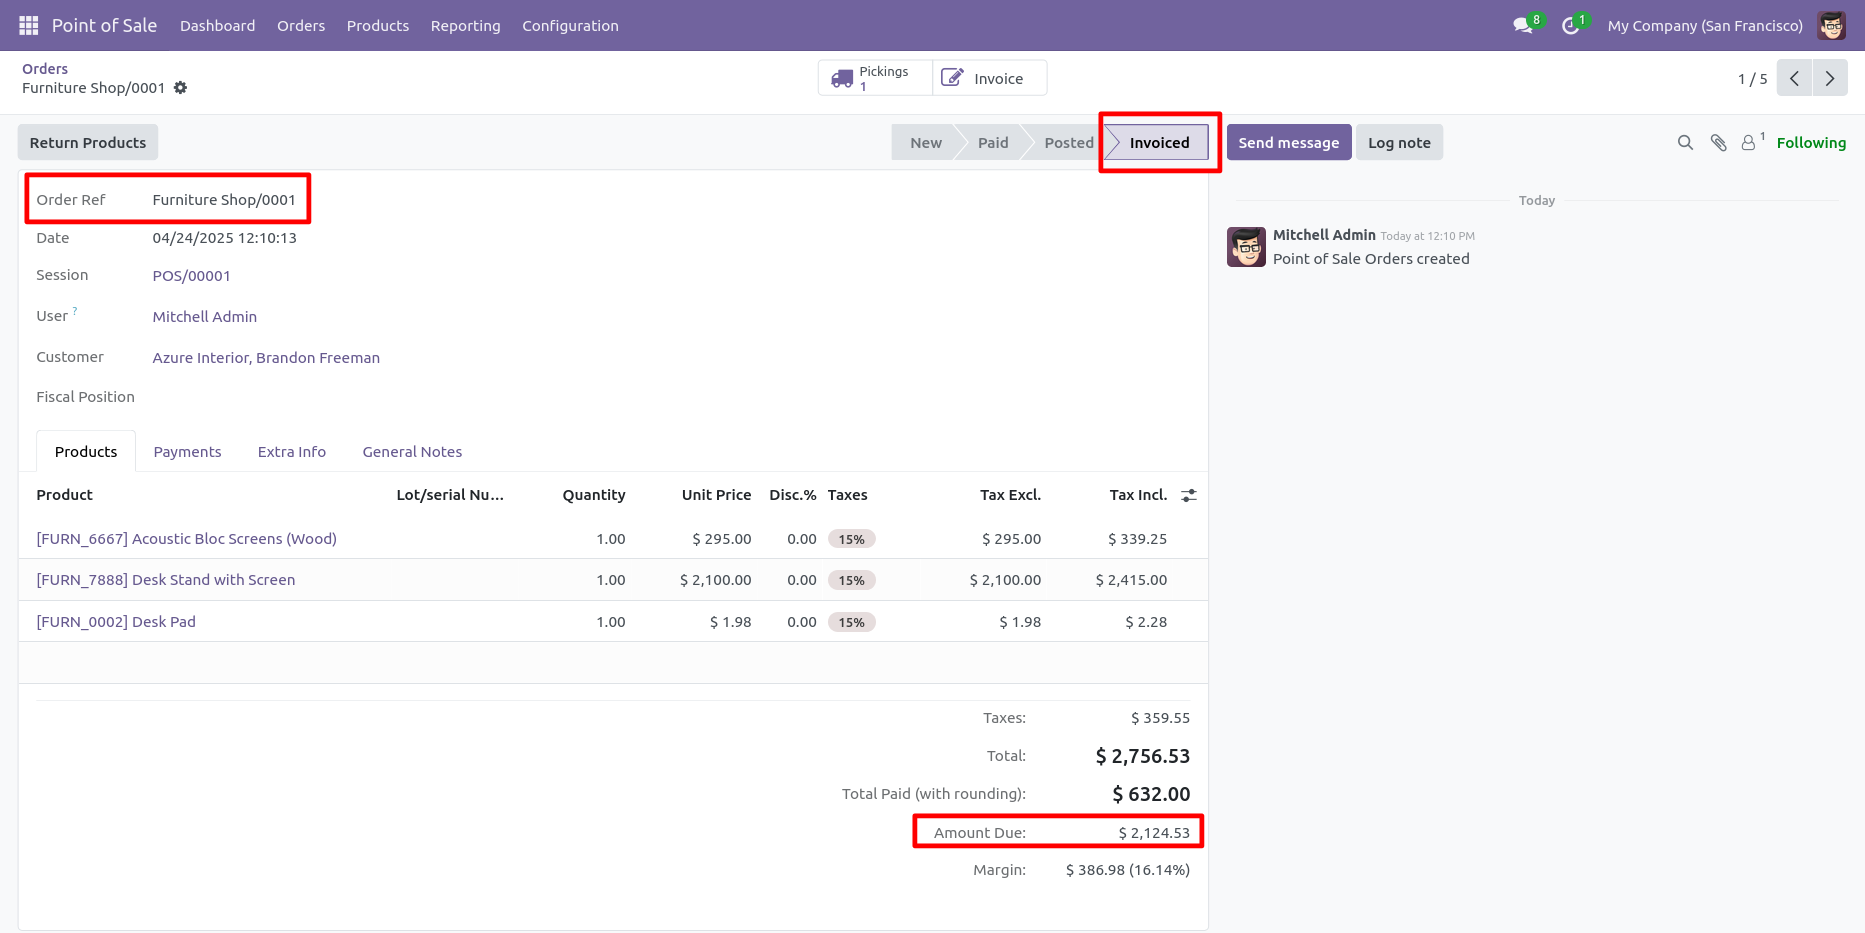Open the Pickings truck smart button
Image resolution: width=1865 pixels, height=933 pixels.
(875, 78)
